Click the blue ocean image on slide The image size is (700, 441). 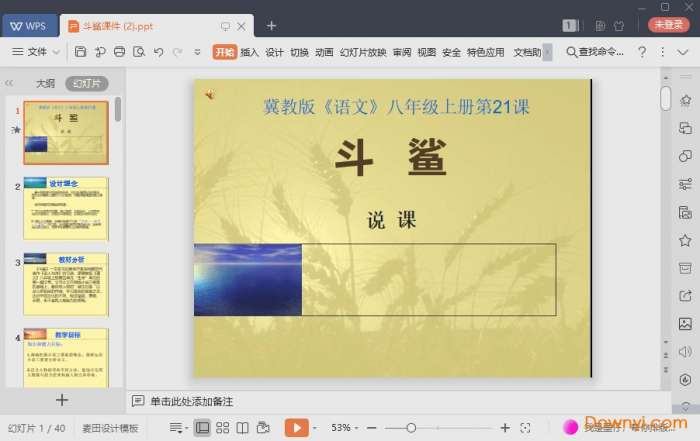[248, 280]
